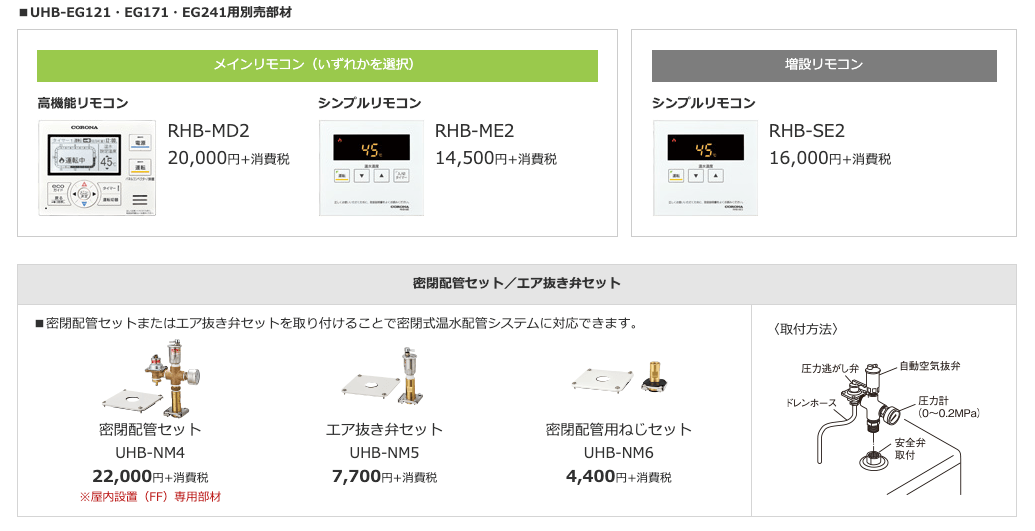1035x531 pixels.
Task: Click the 密閉配管セット／エア抜き弁セット section header
Action: (517, 284)
